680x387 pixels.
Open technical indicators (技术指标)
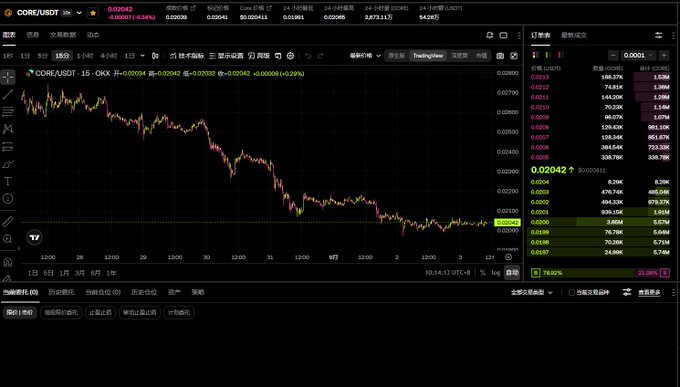click(186, 56)
